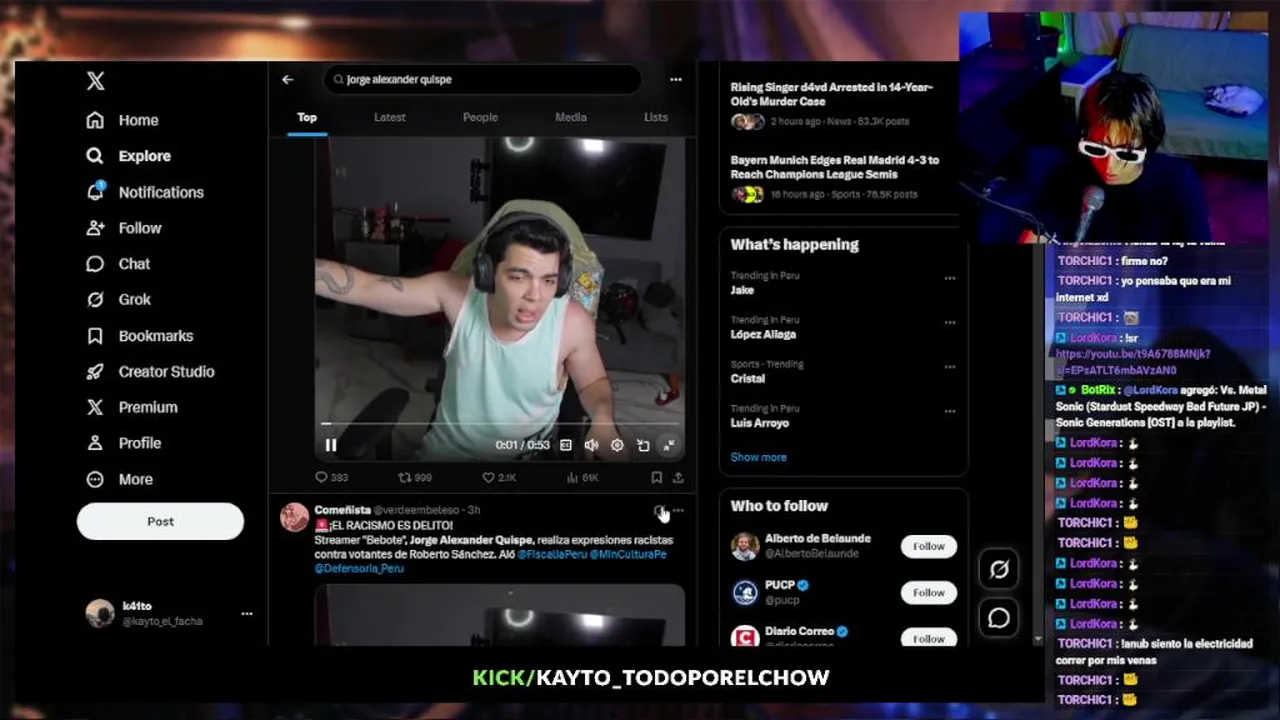The image size is (1280, 720).
Task: View analytics of the video post
Action: [x=582, y=478]
